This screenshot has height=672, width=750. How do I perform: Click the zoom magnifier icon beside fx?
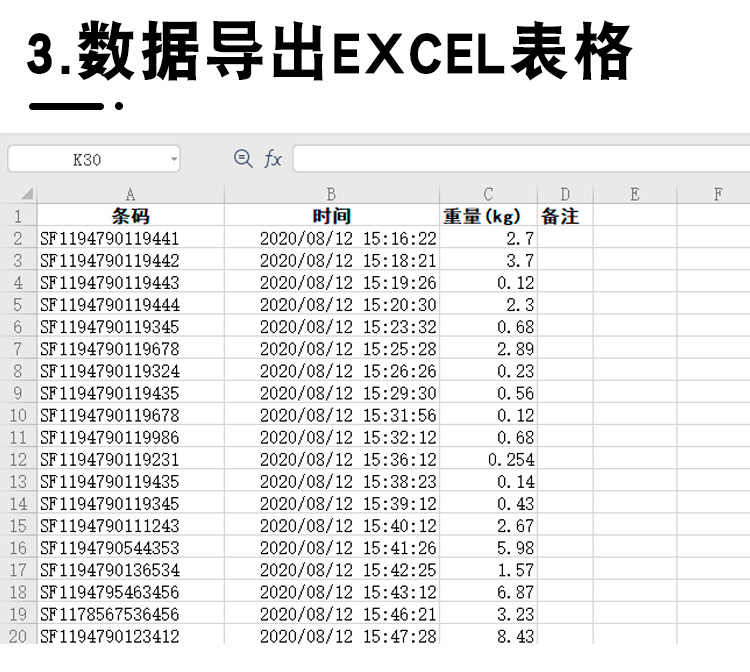pyautogui.click(x=243, y=158)
